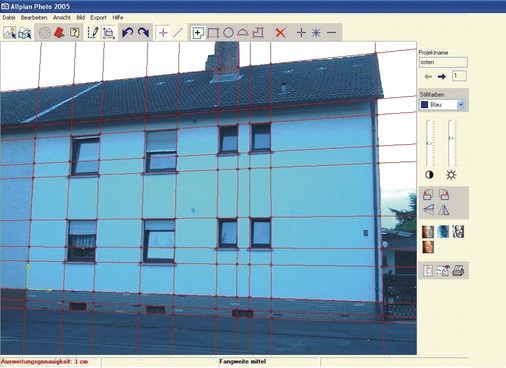The height and width of the screenshot is (368, 506).
Task: Select the stepped polygon outline tool
Action: pyautogui.click(x=259, y=33)
